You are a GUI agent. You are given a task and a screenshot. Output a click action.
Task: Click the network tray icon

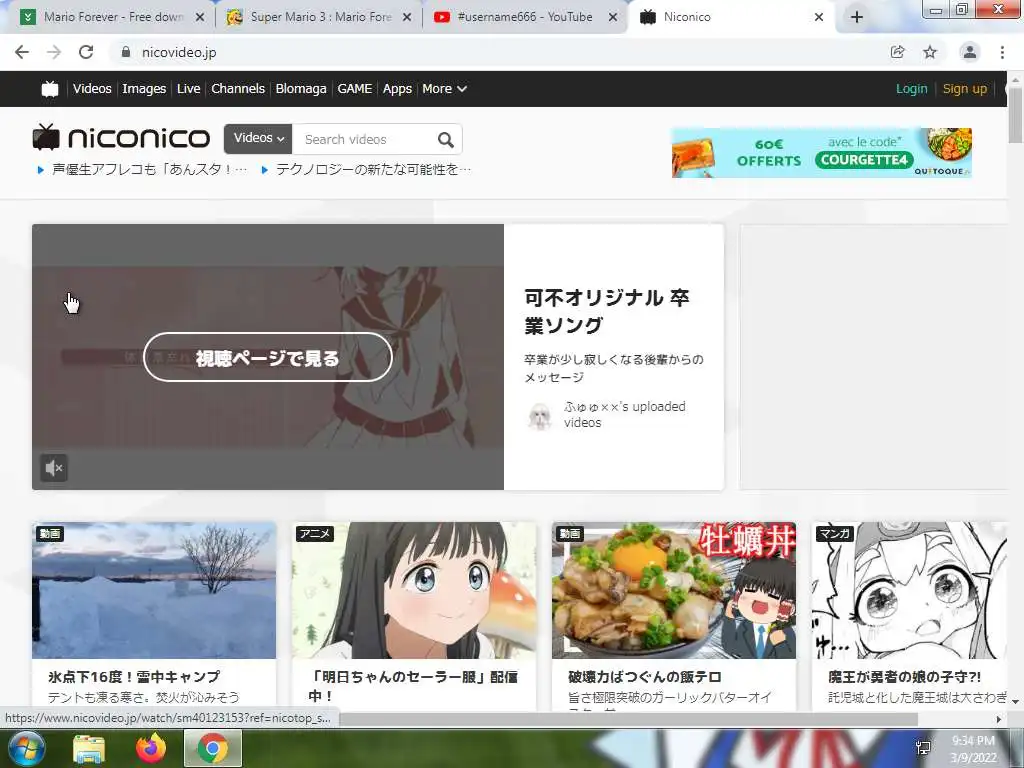924,748
